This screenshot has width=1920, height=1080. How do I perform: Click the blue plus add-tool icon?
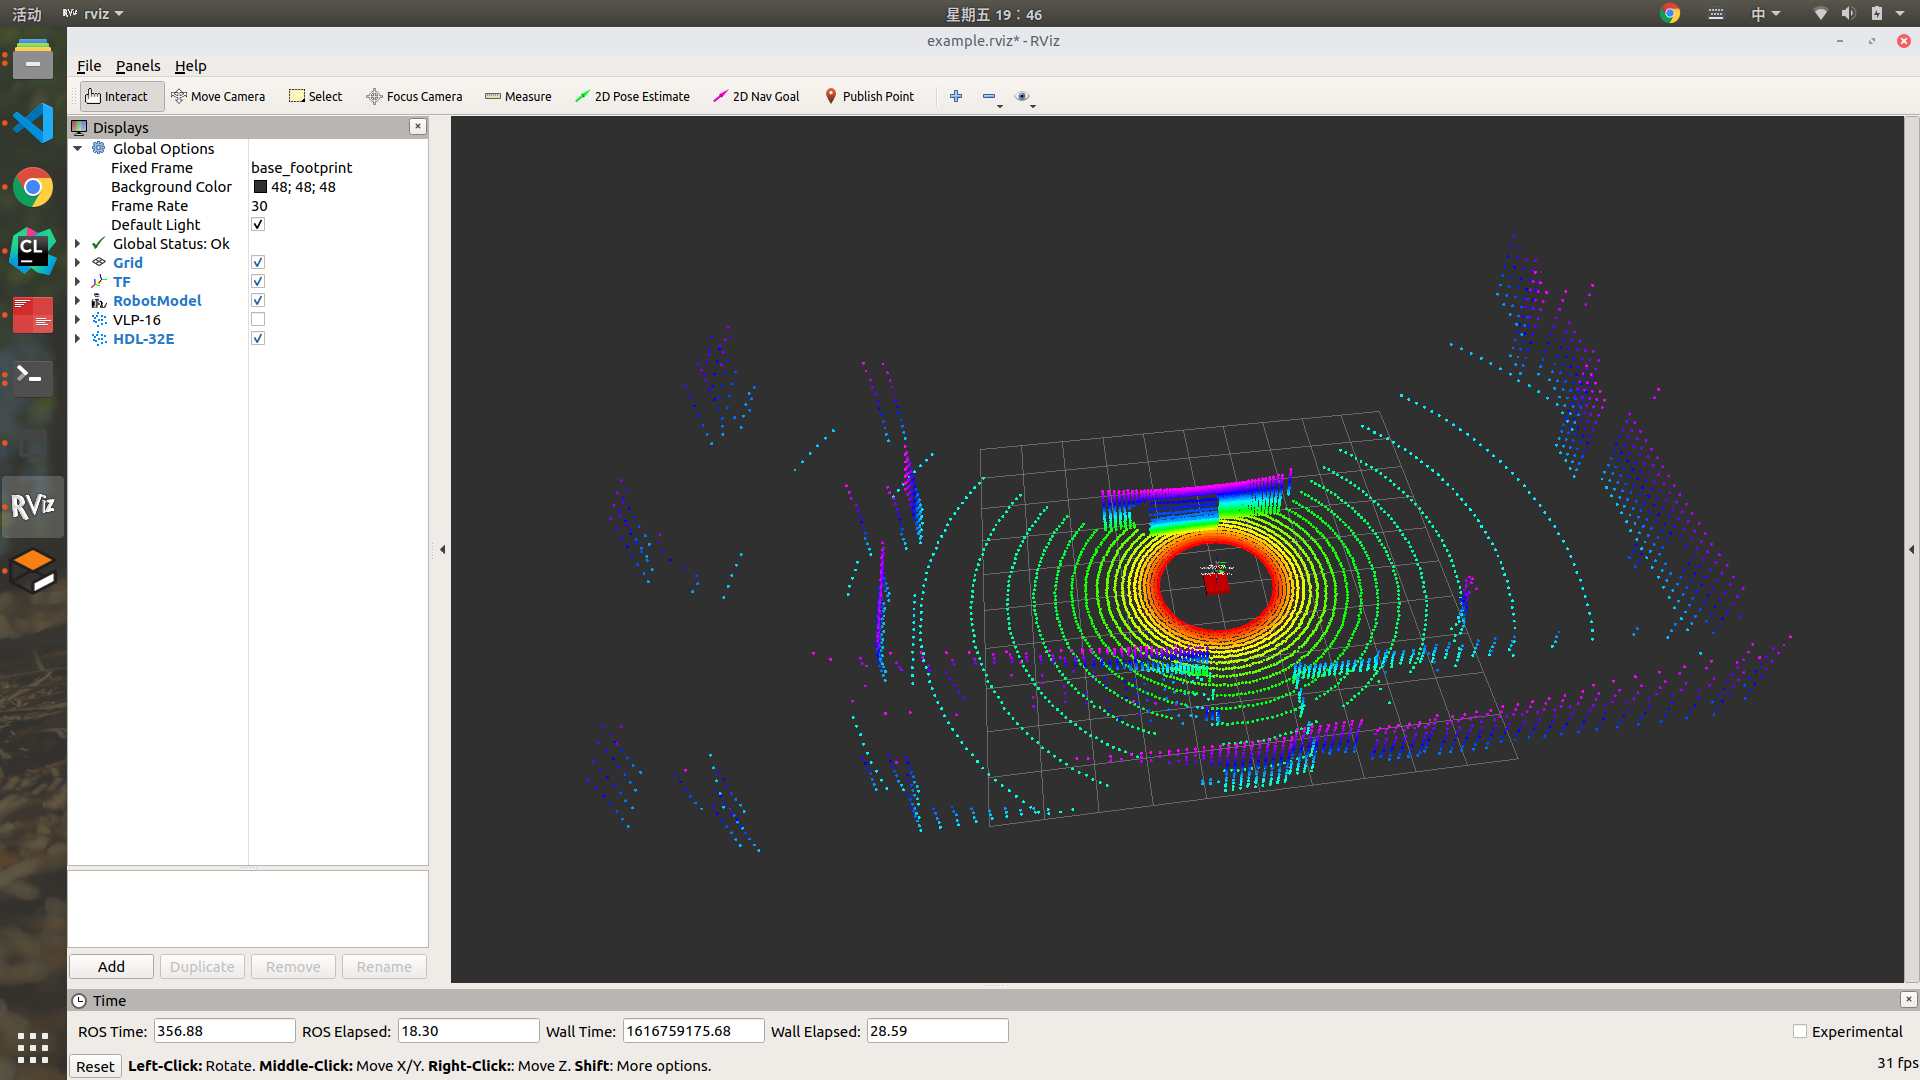click(956, 96)
